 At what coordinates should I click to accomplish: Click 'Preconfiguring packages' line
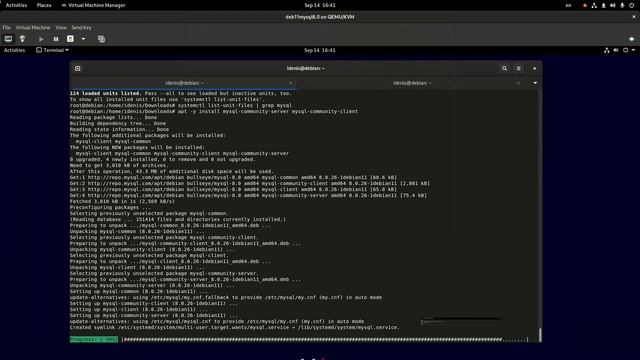[110, 207]
